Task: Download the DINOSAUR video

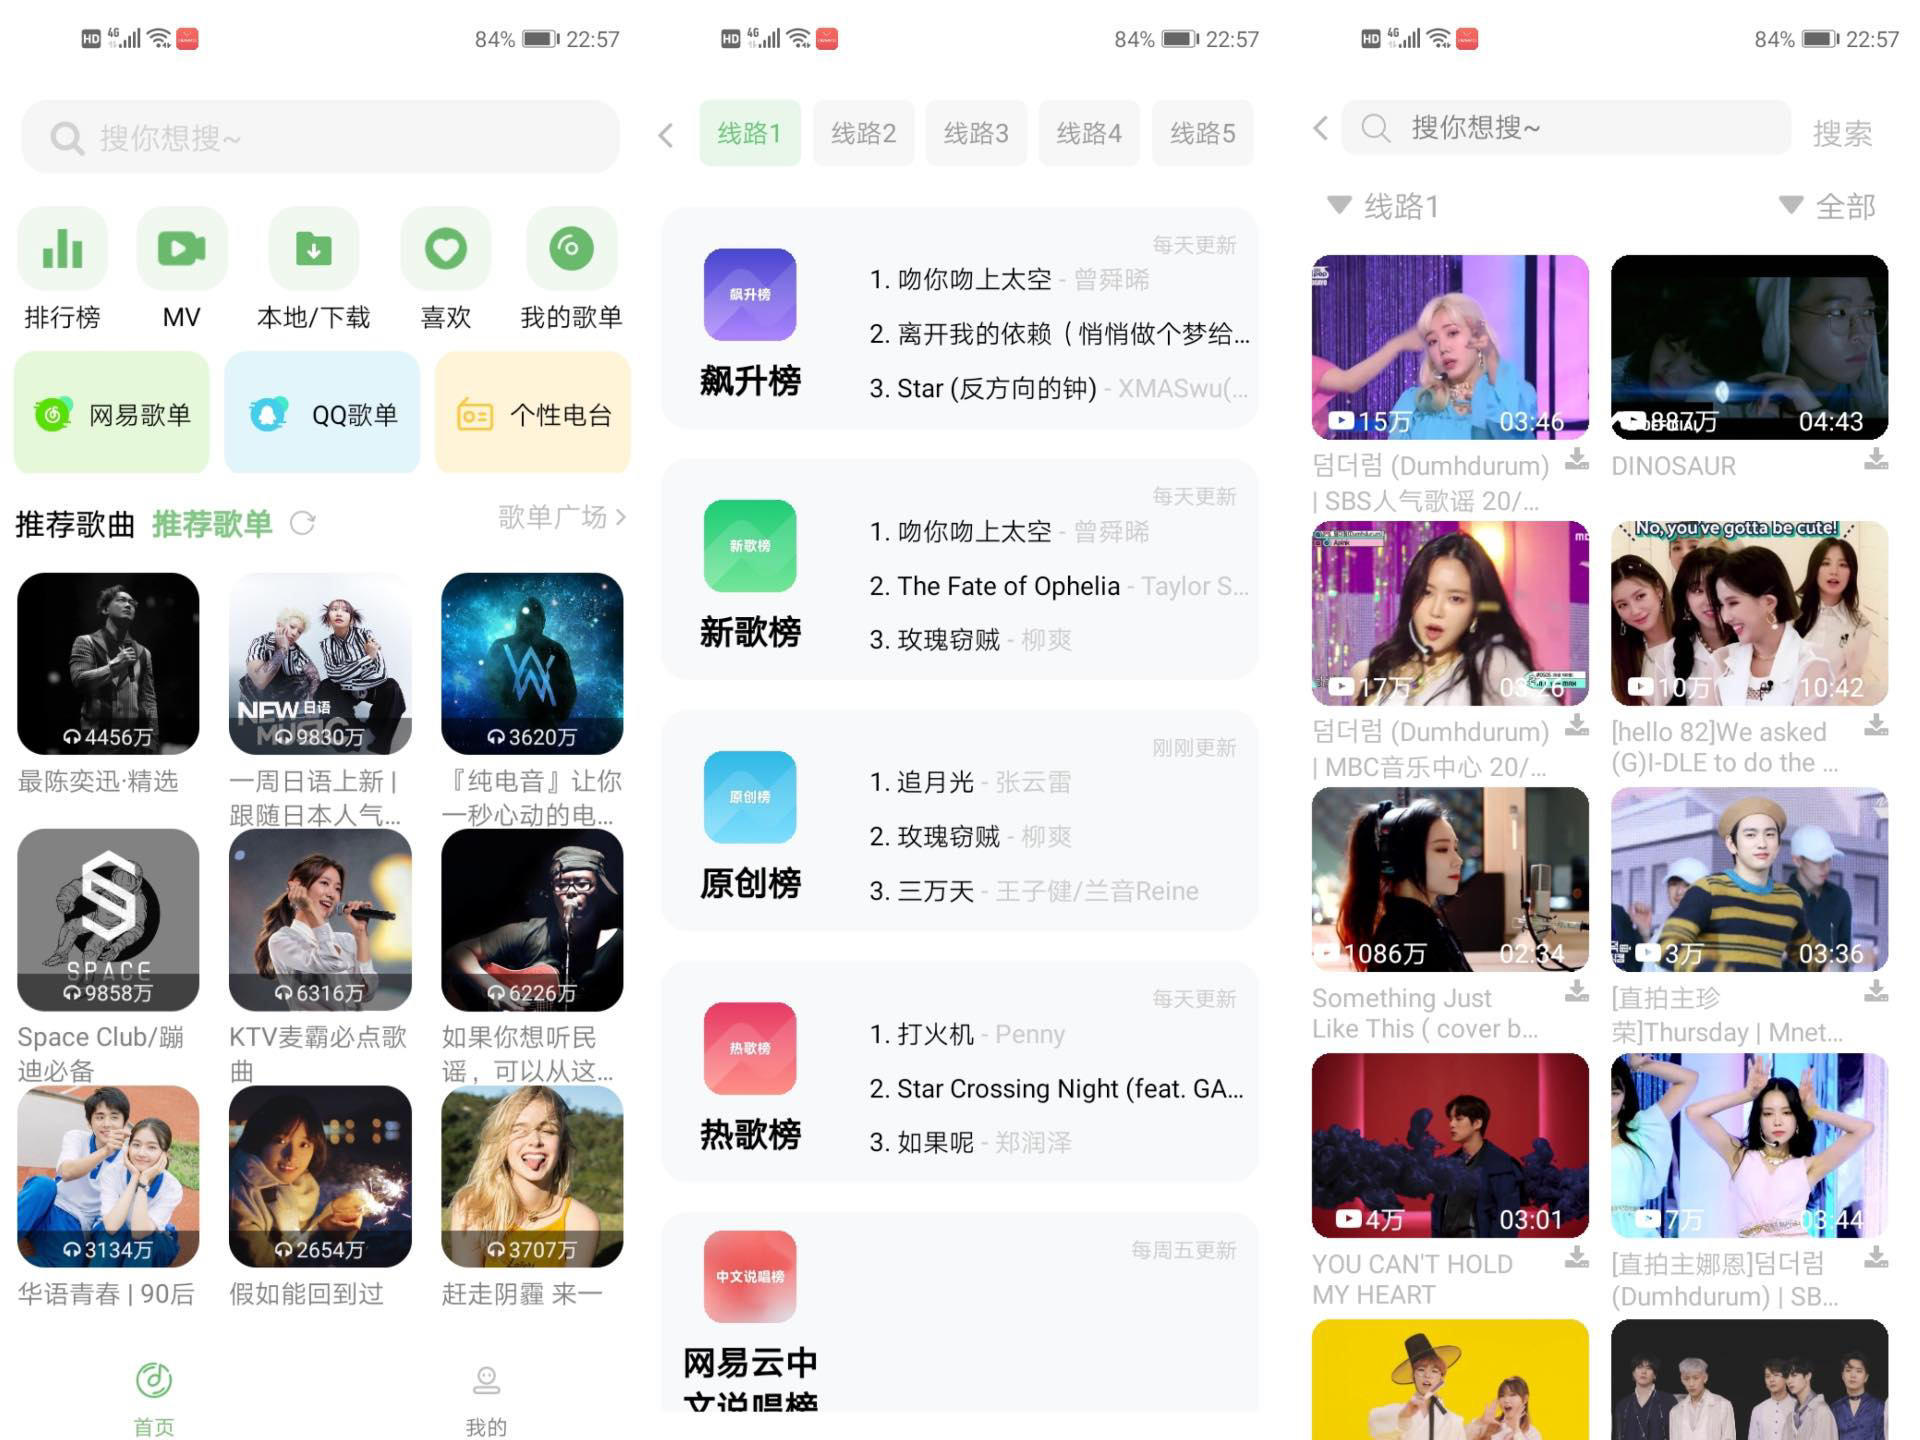Action: coord(1876,460)
